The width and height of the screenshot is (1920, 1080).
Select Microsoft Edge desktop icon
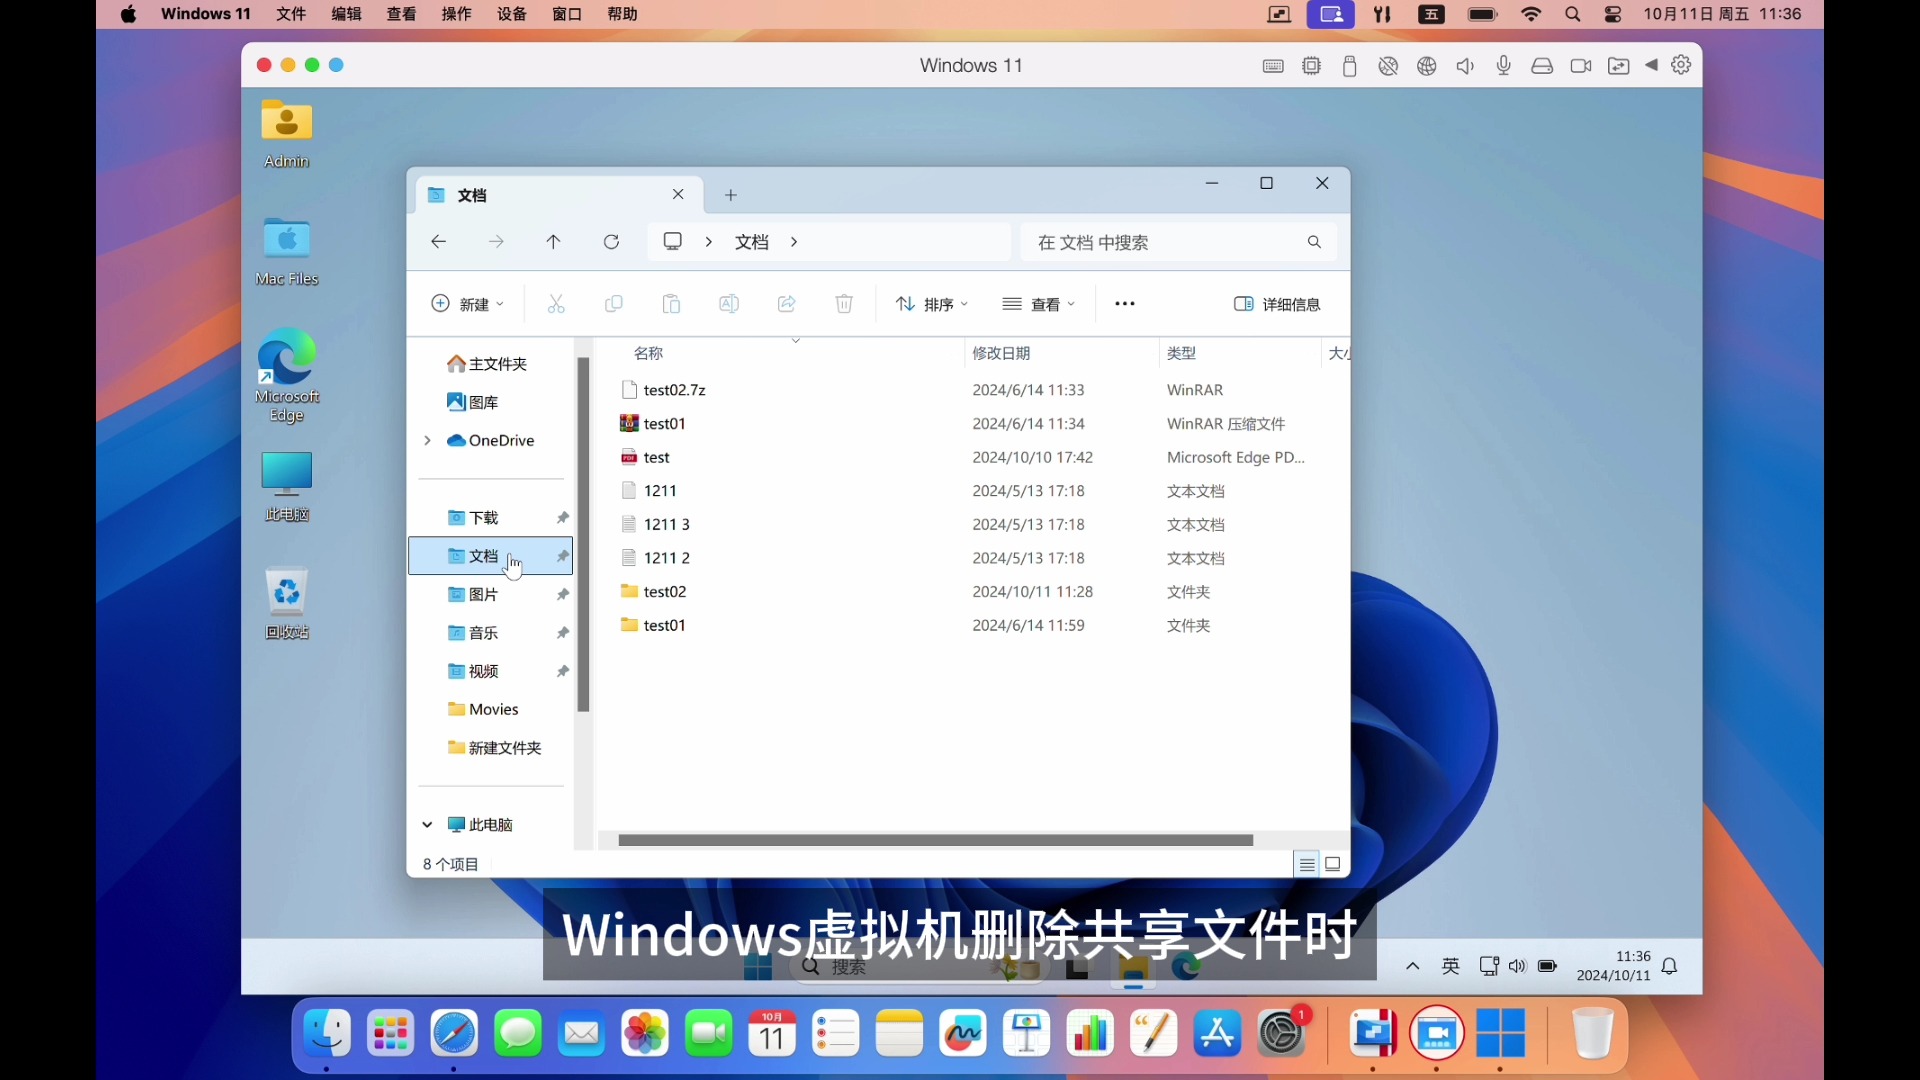tap(287, 375)
